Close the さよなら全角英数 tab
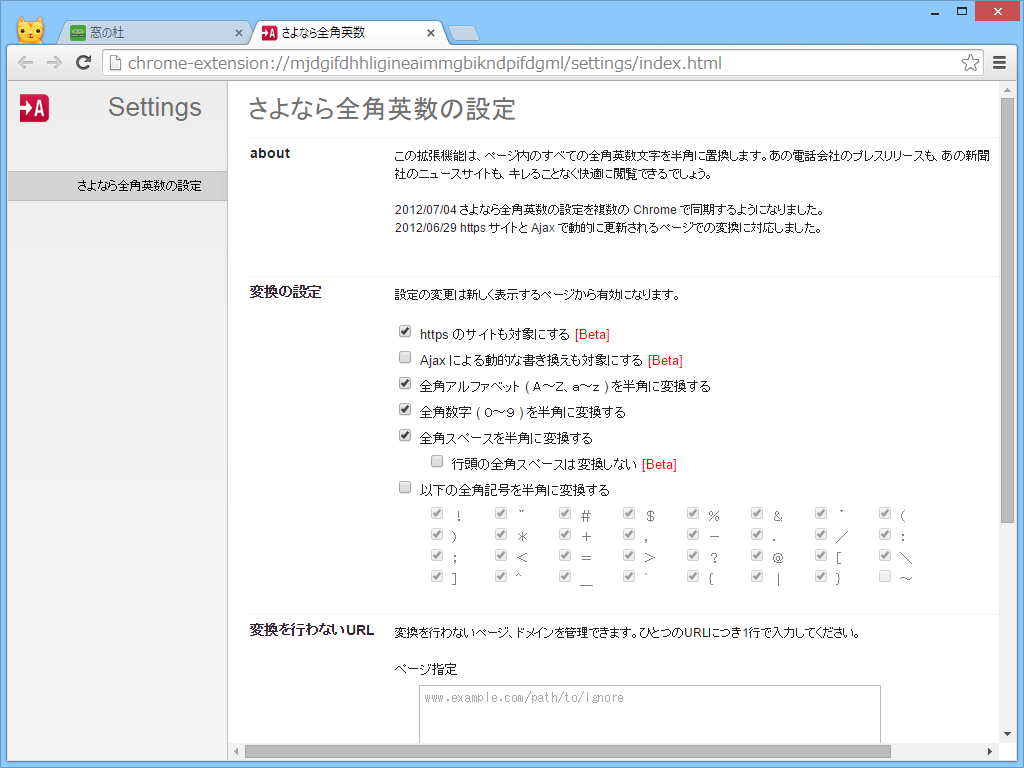1024x768 pixels. (x=430, y=33)
